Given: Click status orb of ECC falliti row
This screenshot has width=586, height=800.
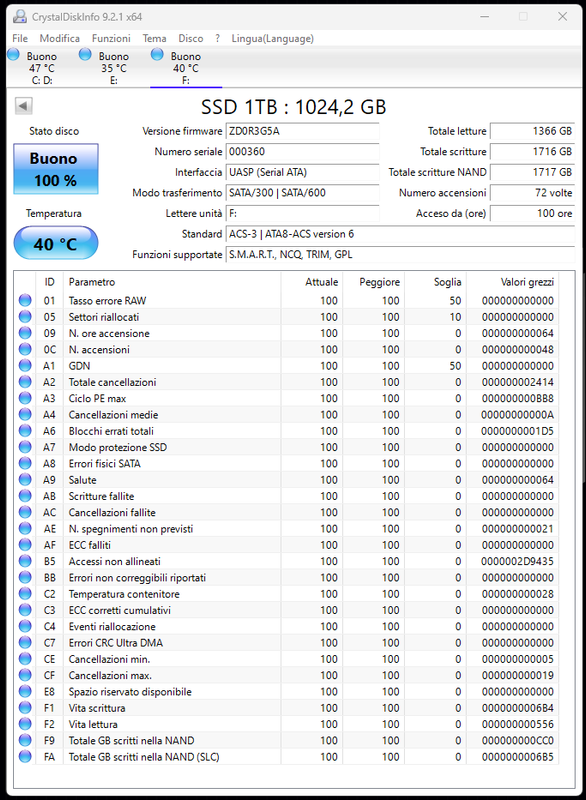Looking at the screenshot, I should 25,545.
